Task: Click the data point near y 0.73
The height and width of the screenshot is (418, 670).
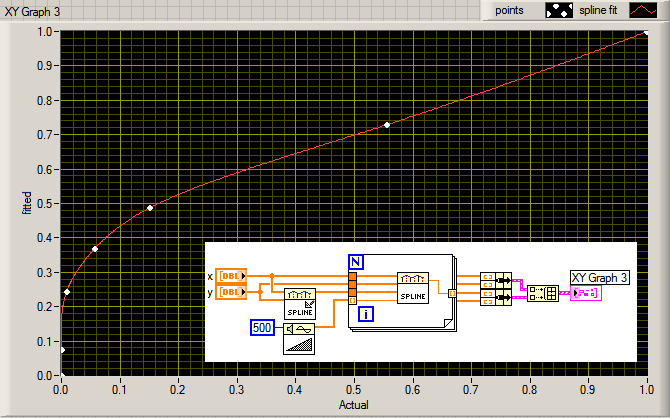Action: pos(387,125)
